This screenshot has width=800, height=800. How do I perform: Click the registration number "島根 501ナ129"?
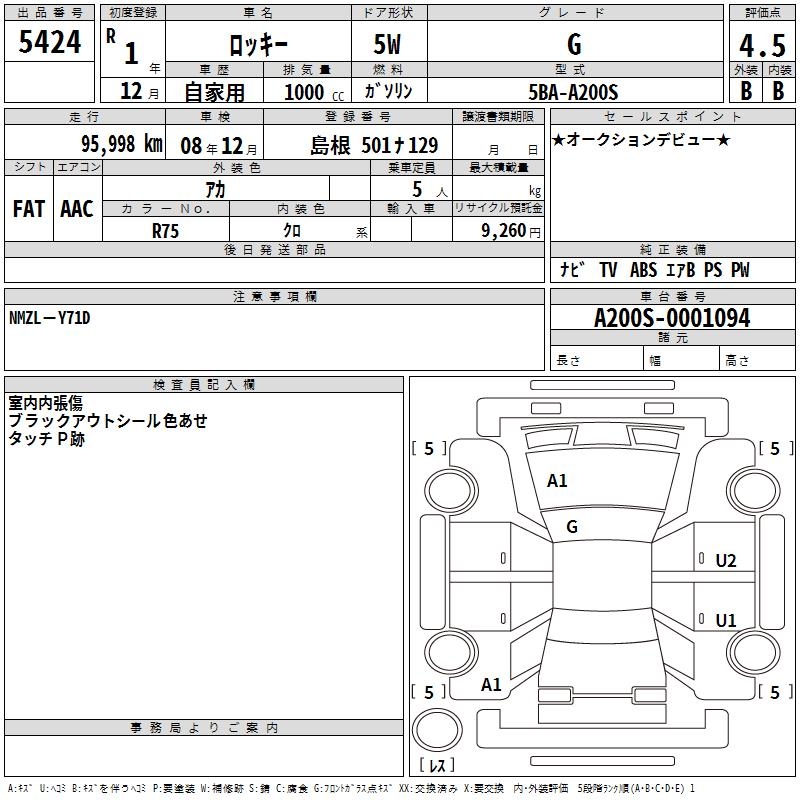(374, 146)
